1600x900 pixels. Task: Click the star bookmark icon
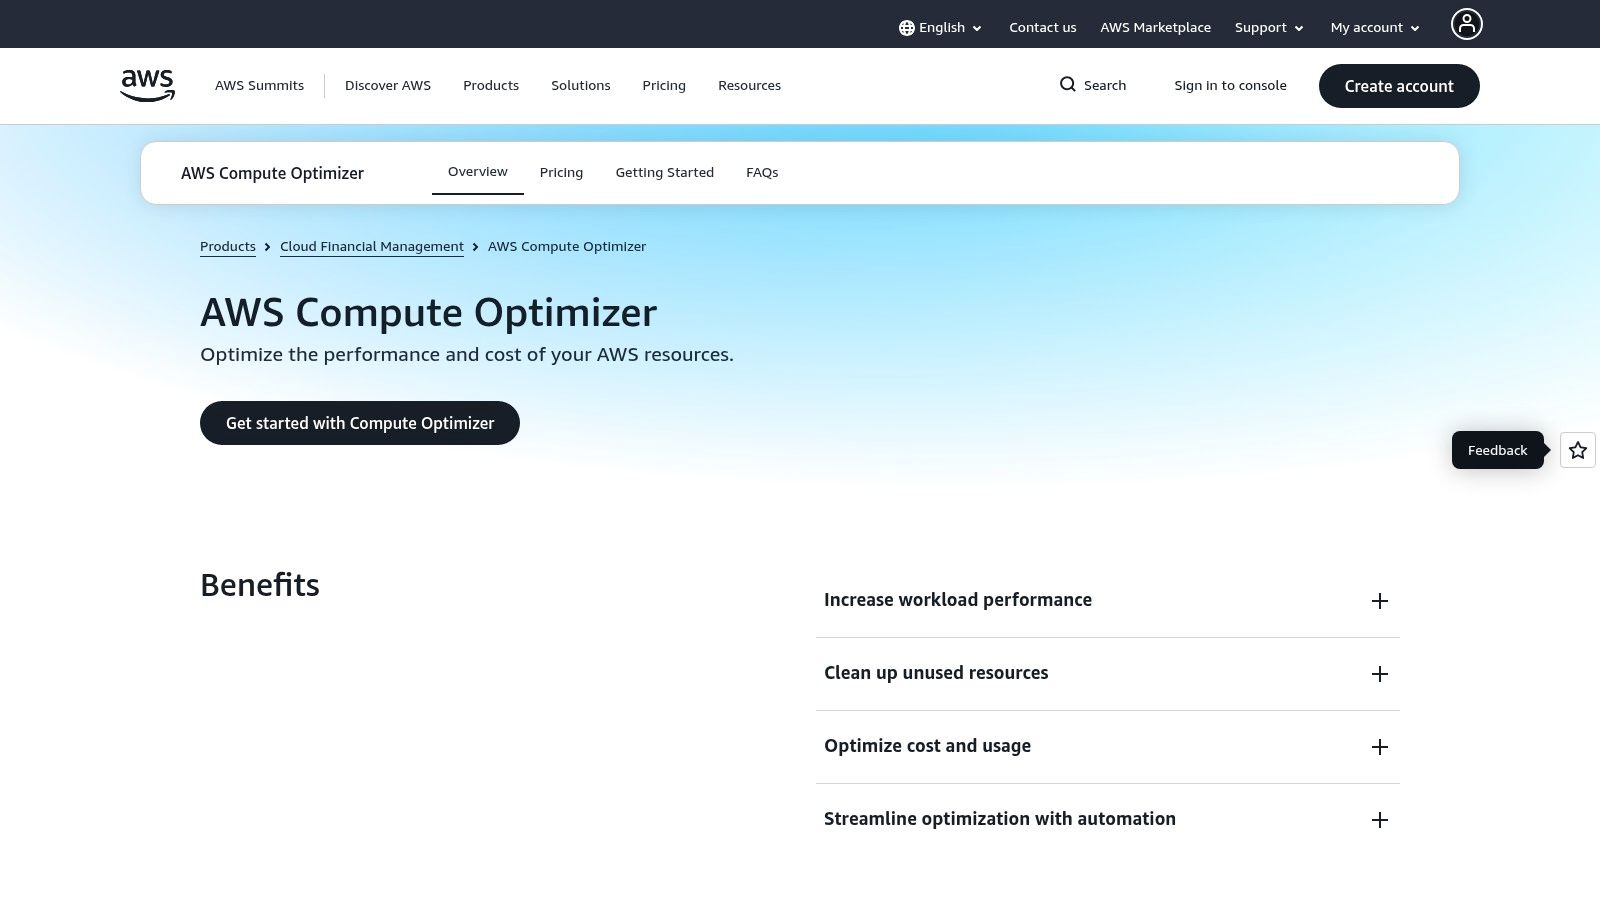(1578, 450)
